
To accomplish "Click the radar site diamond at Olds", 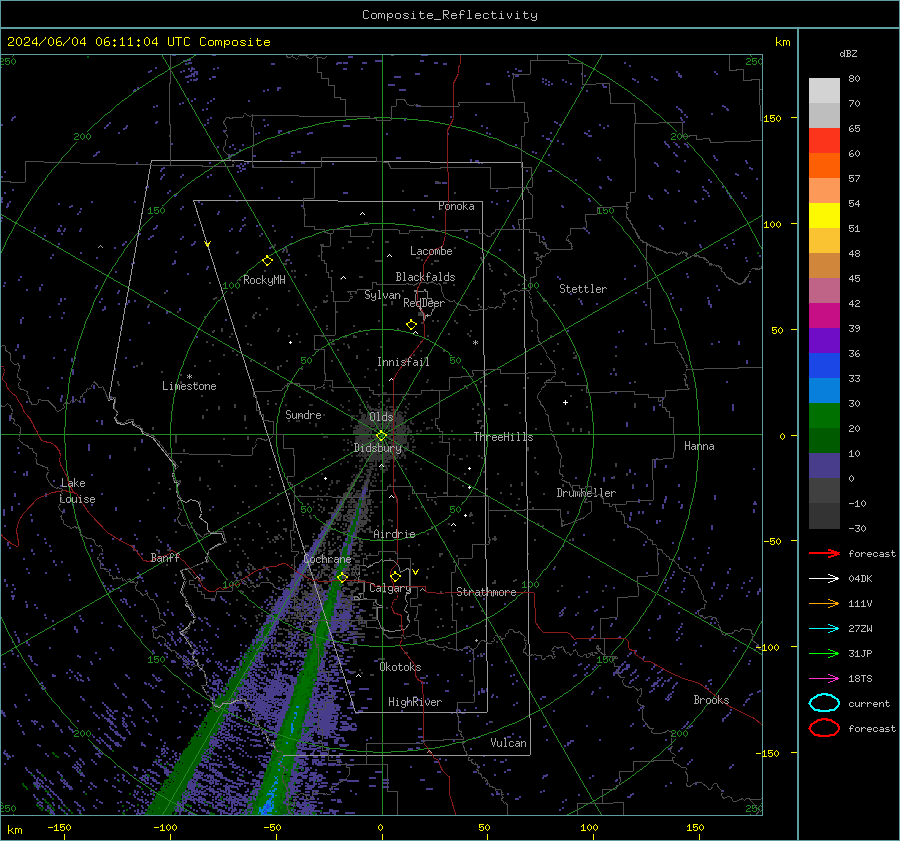I will [x=382, y=436].
